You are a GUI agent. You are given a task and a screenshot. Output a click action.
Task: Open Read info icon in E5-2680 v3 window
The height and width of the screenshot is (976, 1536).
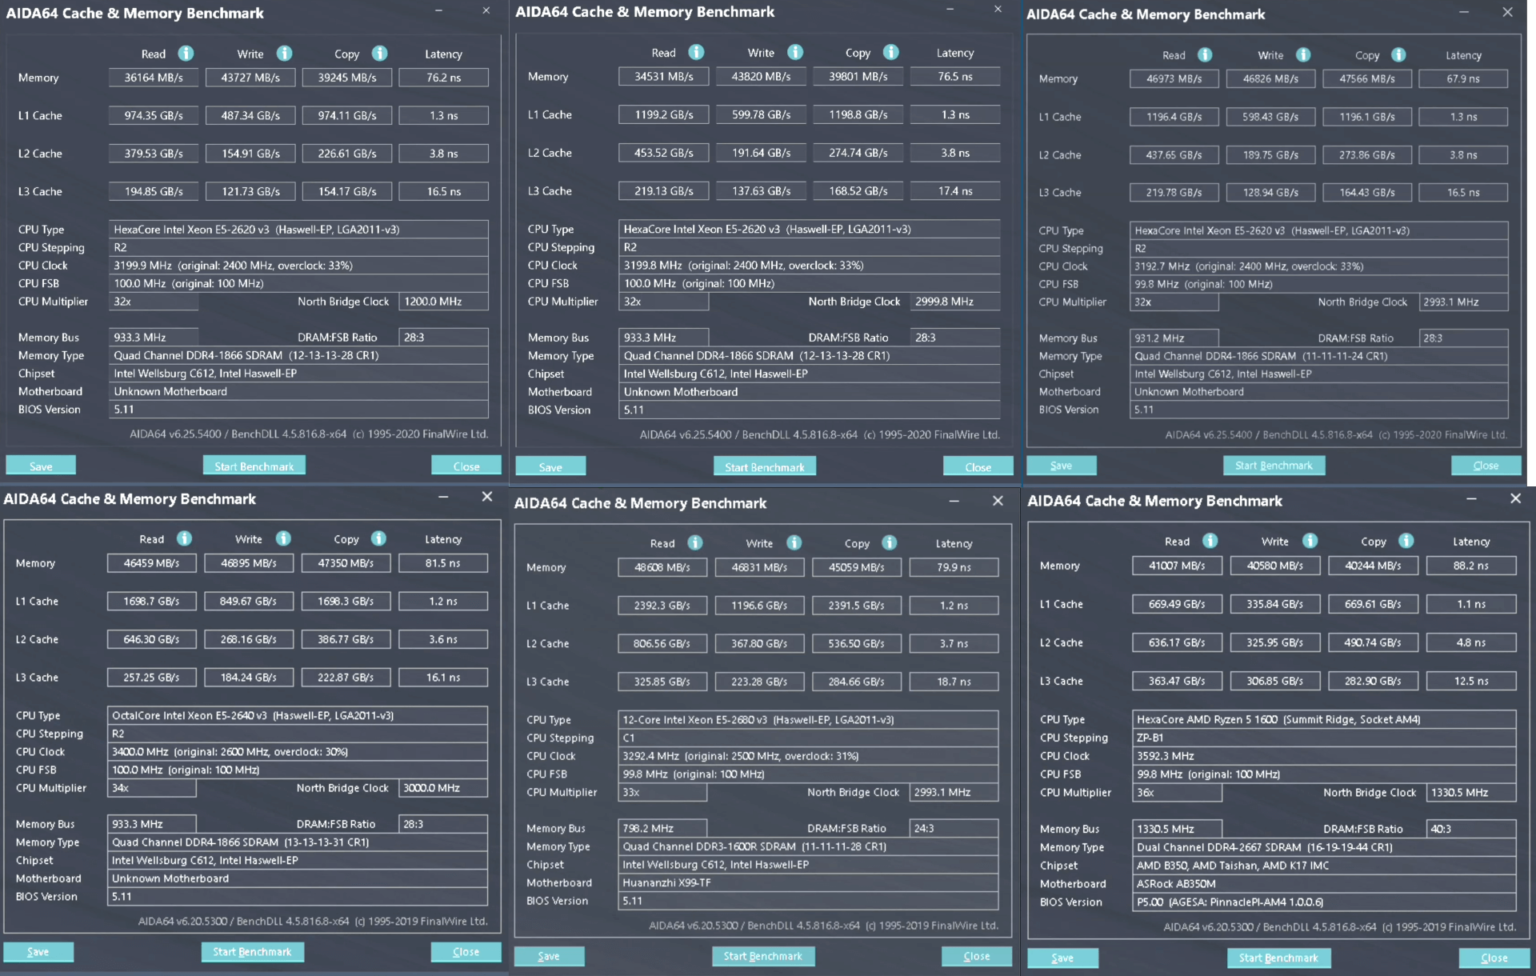click(x=695, y=543)
